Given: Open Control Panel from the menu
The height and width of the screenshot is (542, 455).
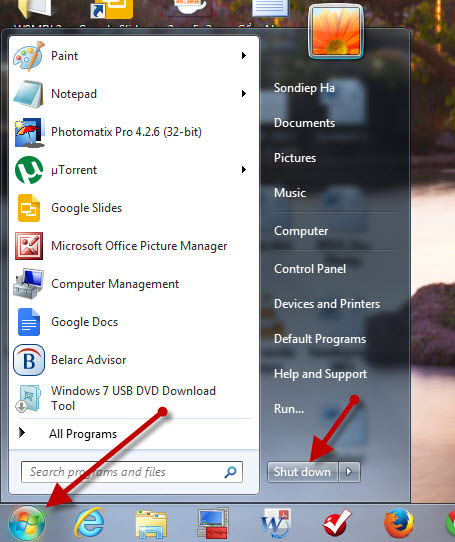Looking at the screenshot, I should point(310,269).
